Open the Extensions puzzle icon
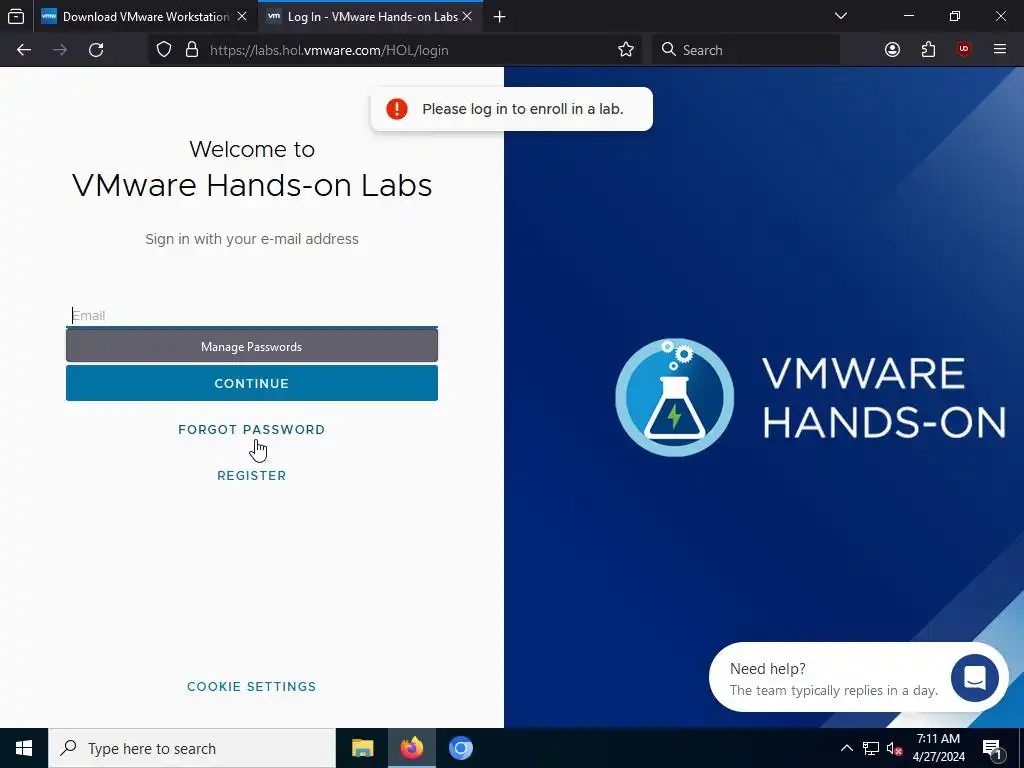This screenshot has height=768, width=1024. click(928, 50)
